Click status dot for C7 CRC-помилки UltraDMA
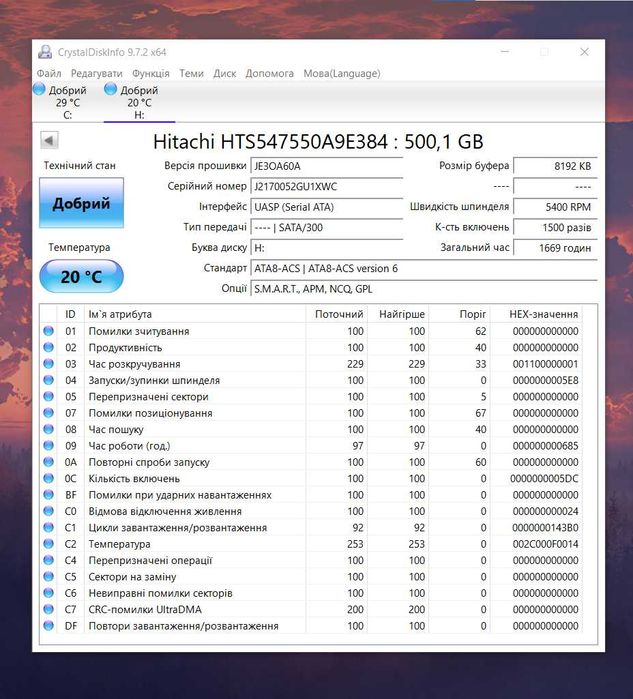This screenshot has width=633, height=699. [x=49, y=609]
